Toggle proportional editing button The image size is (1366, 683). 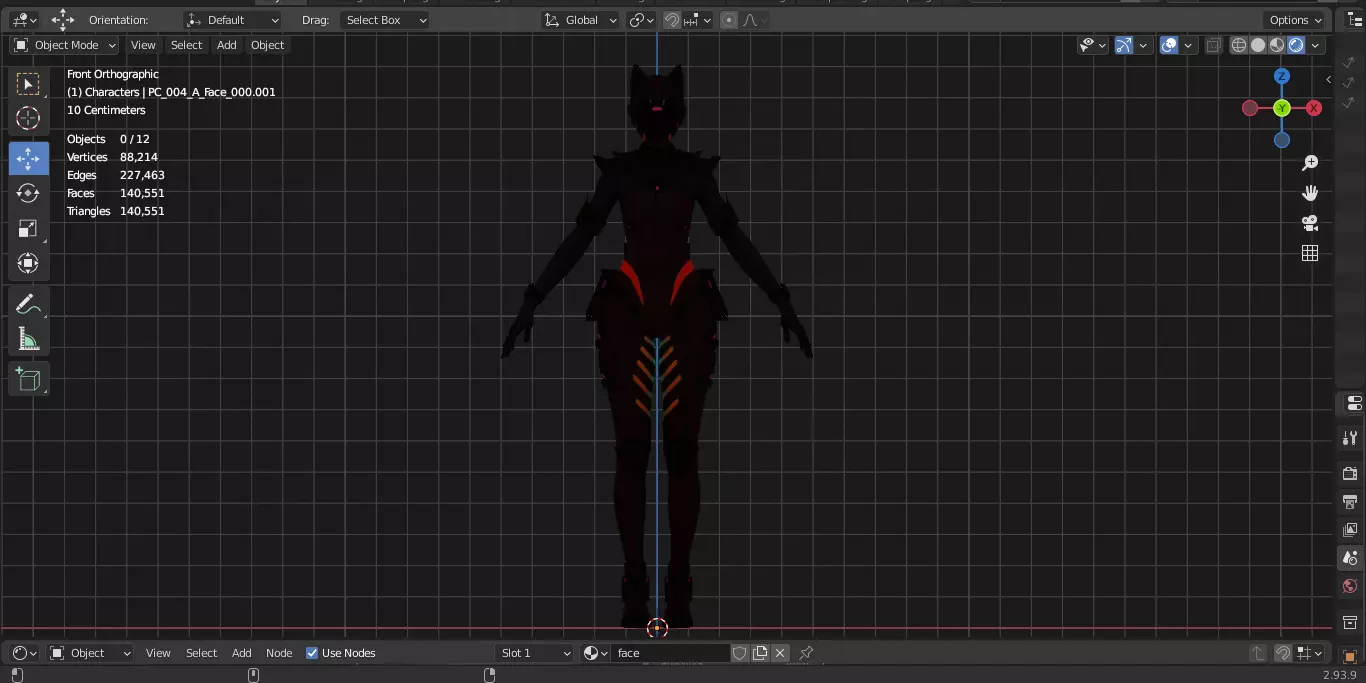(728, 20)
